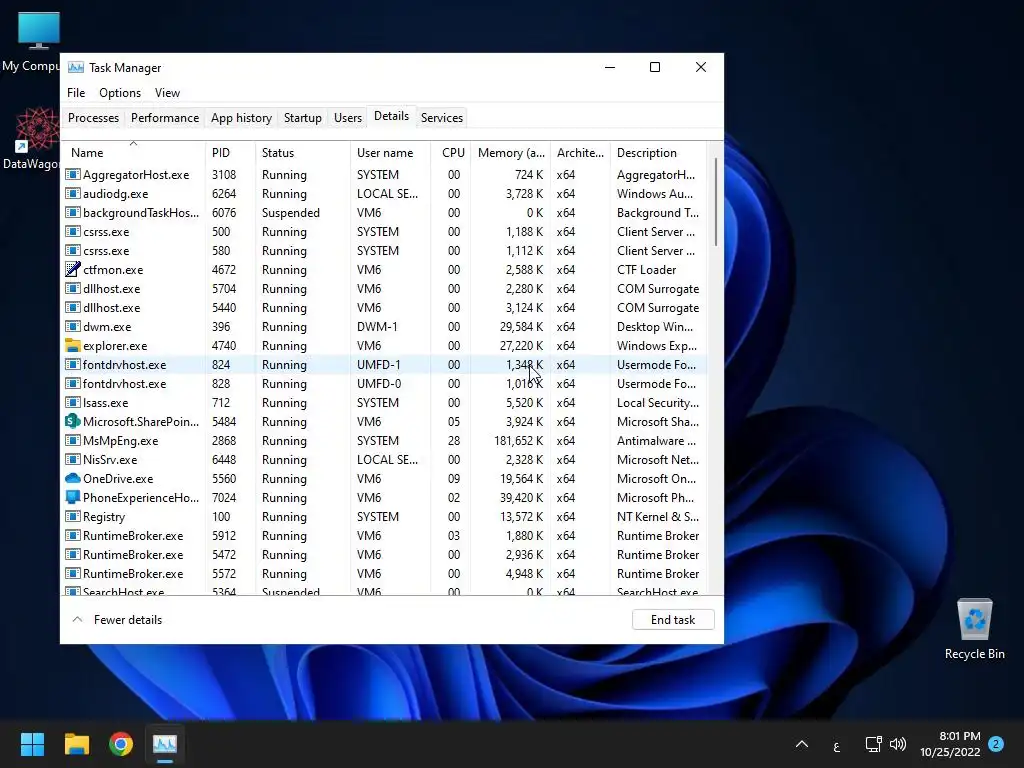Select the Recycle Bin desktop icon
Viewport: 1024px width, 768px height.
tap(974, 628)
